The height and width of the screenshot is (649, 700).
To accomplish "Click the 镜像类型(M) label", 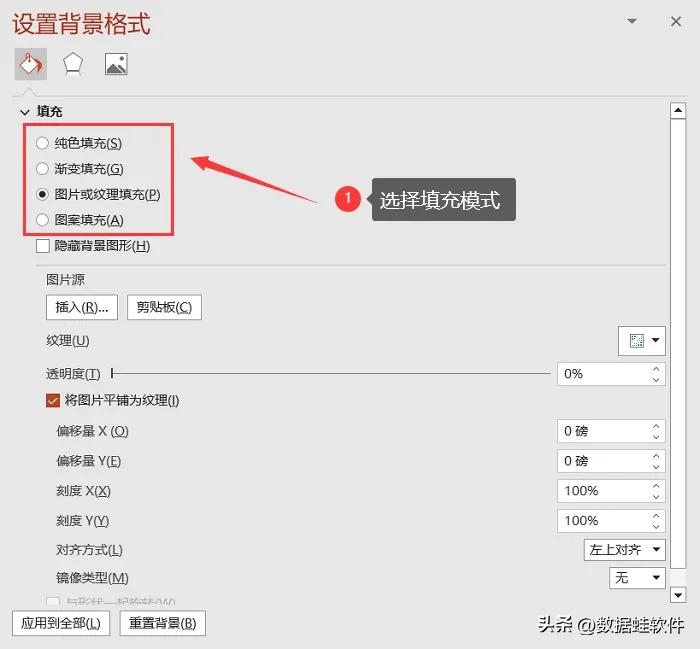I will [92, 578].
